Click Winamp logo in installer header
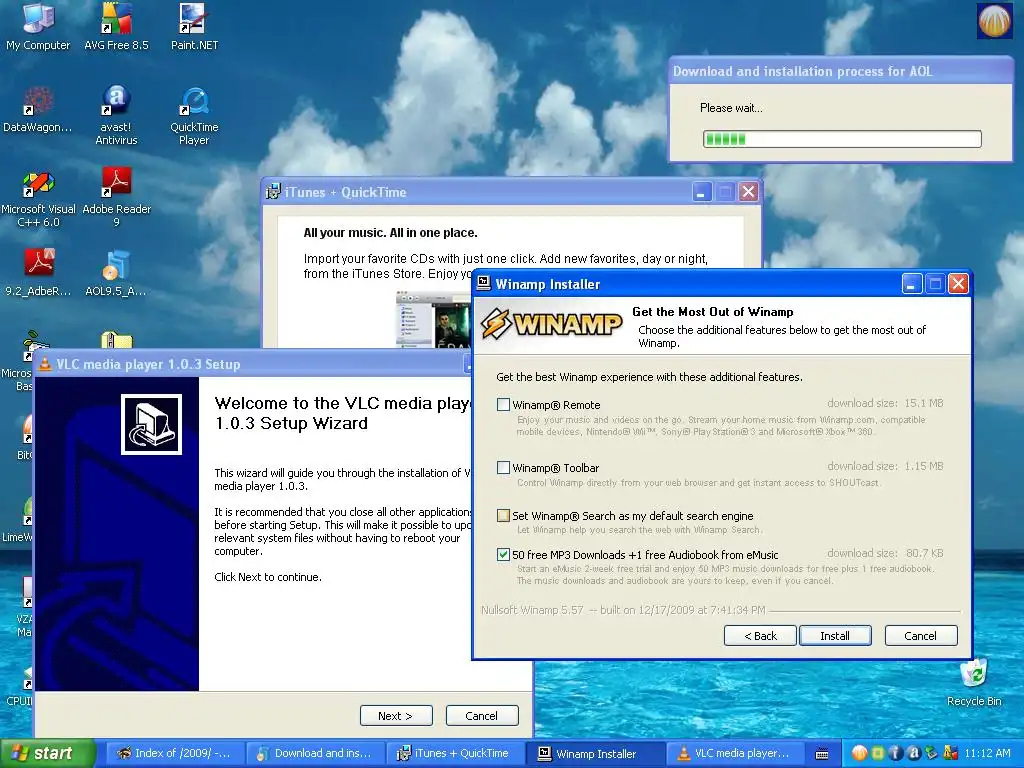The image size is (1024, 768). (x=551, y=324)
